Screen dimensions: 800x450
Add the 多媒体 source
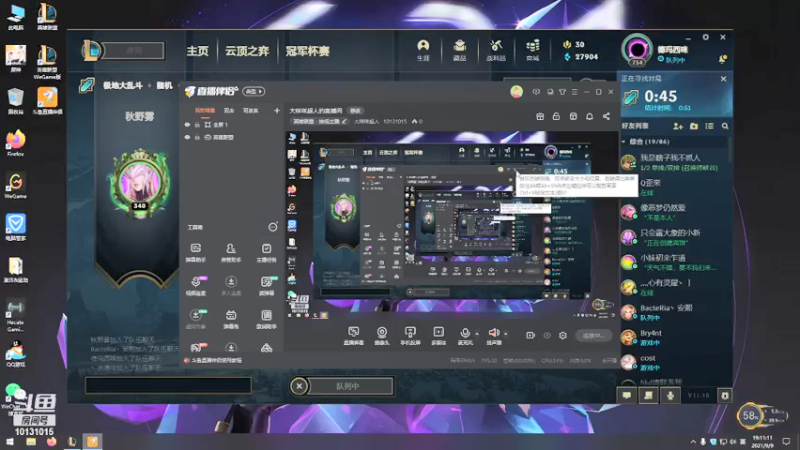click(x=438, y=336)
